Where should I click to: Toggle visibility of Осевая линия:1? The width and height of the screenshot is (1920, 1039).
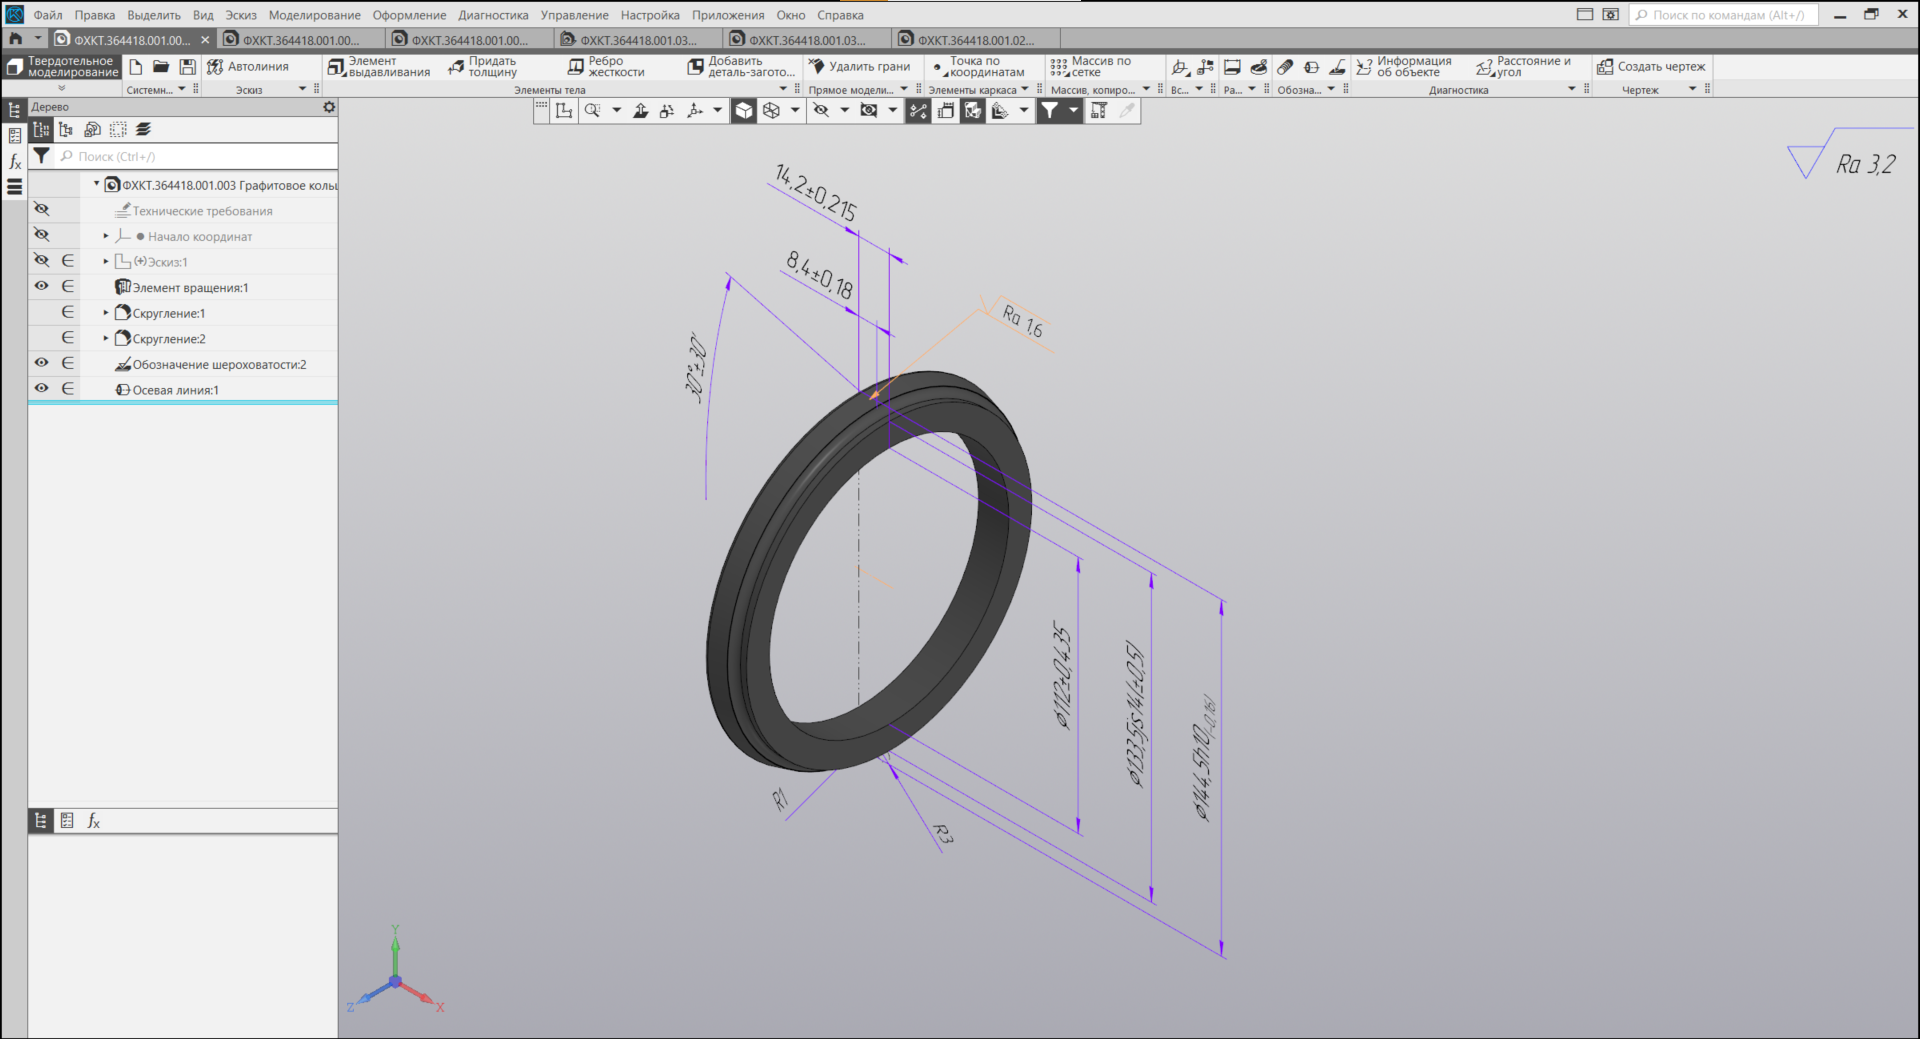pos(41,388)
